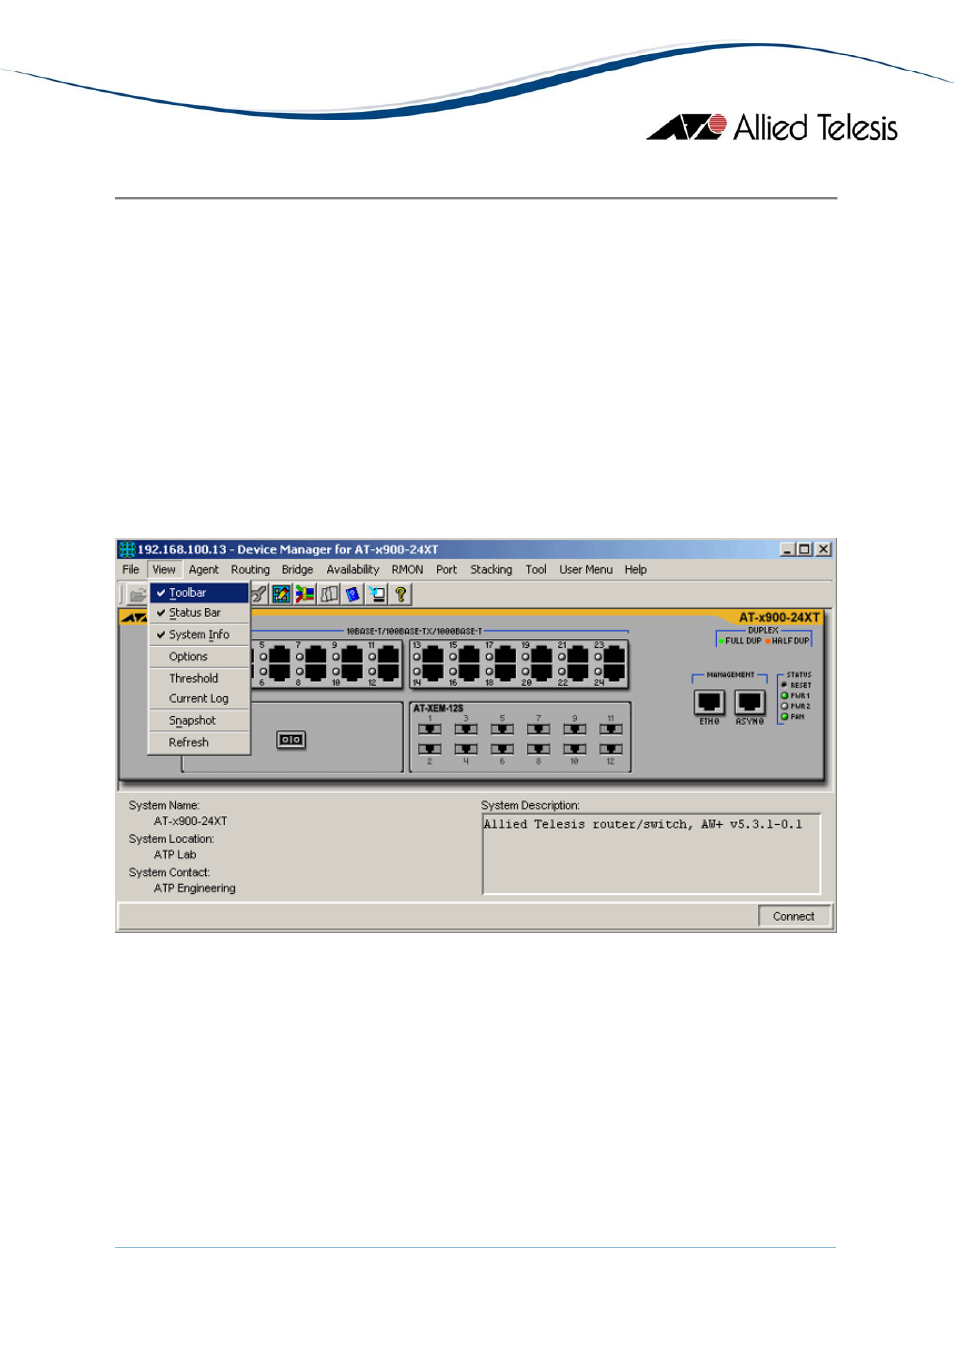Toggle System Info in the View menu
The width and height of the screenshot is (954, 1350).
199,635
